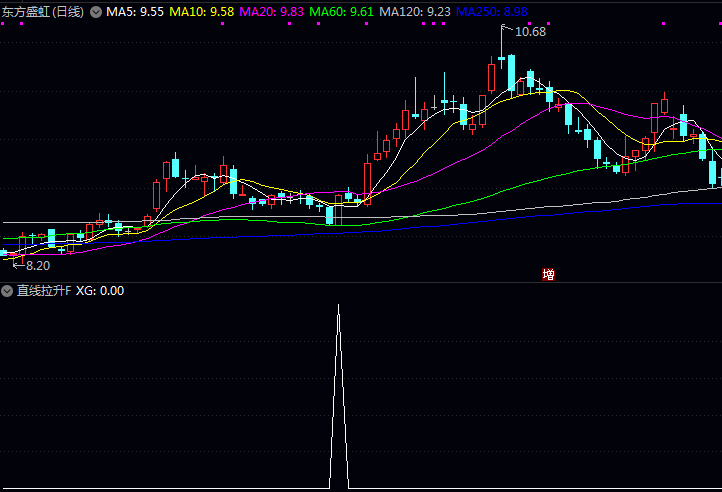
Task: Expand the 直线拉升F indicator dropdown arrow
Action: click(7, 291)
